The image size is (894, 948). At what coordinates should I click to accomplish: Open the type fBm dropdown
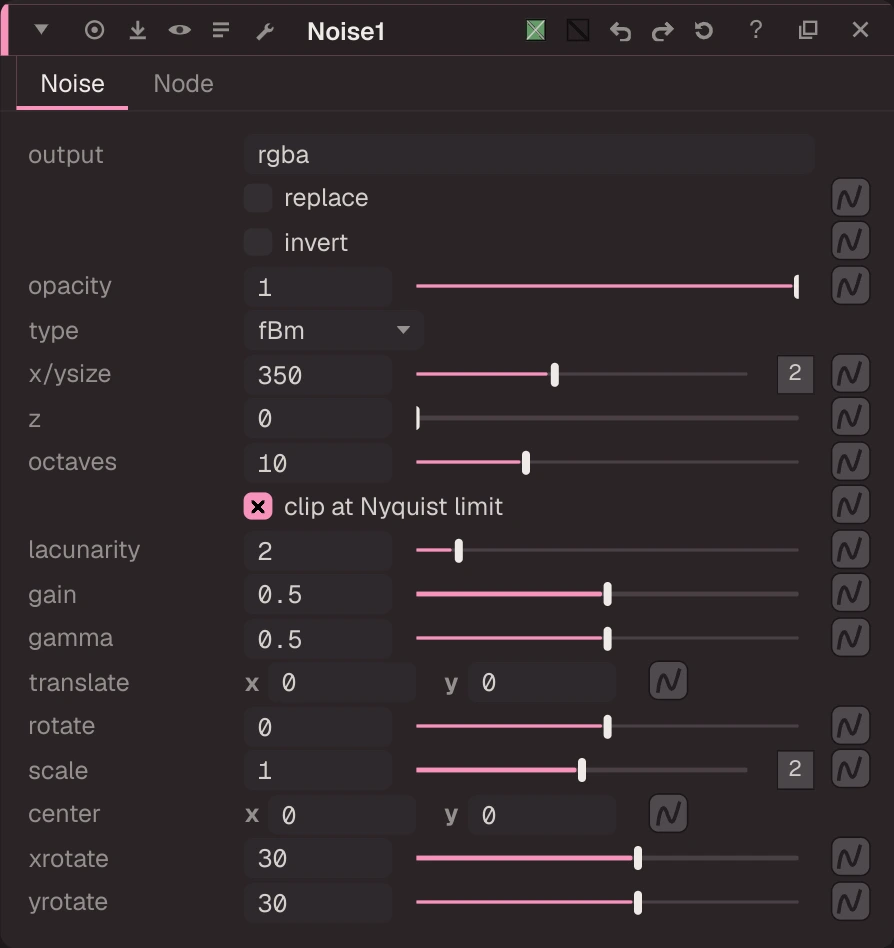(x=334, y=330)
